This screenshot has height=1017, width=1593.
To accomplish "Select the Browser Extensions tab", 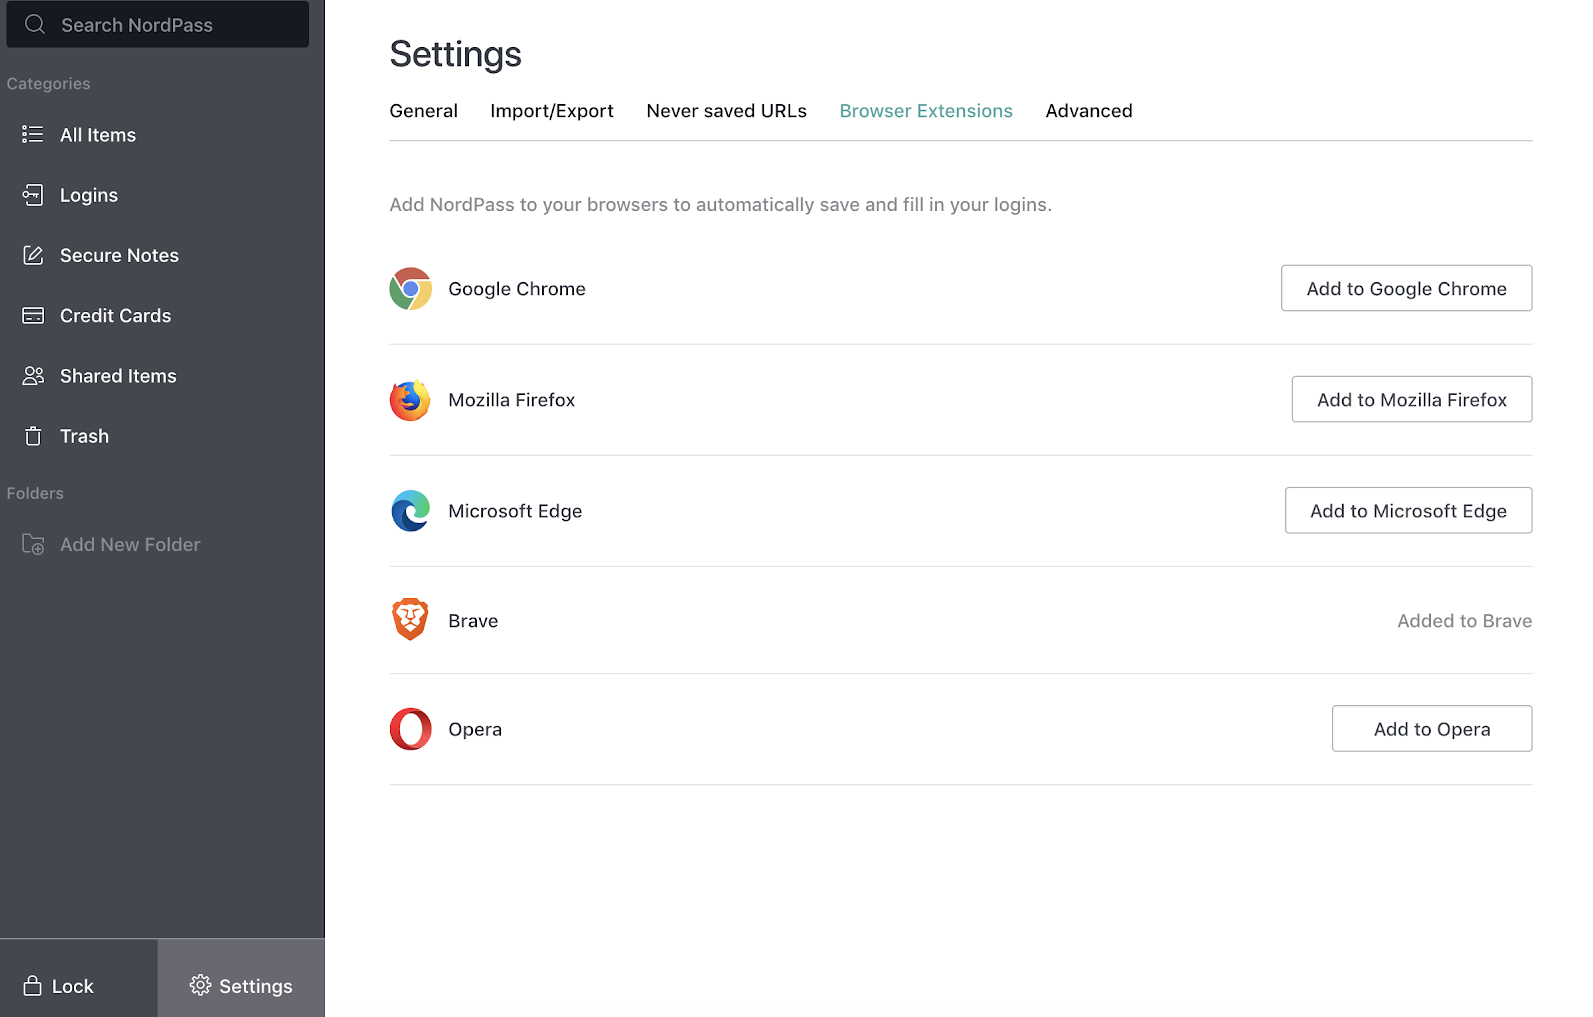I will [x=926, y=111].
